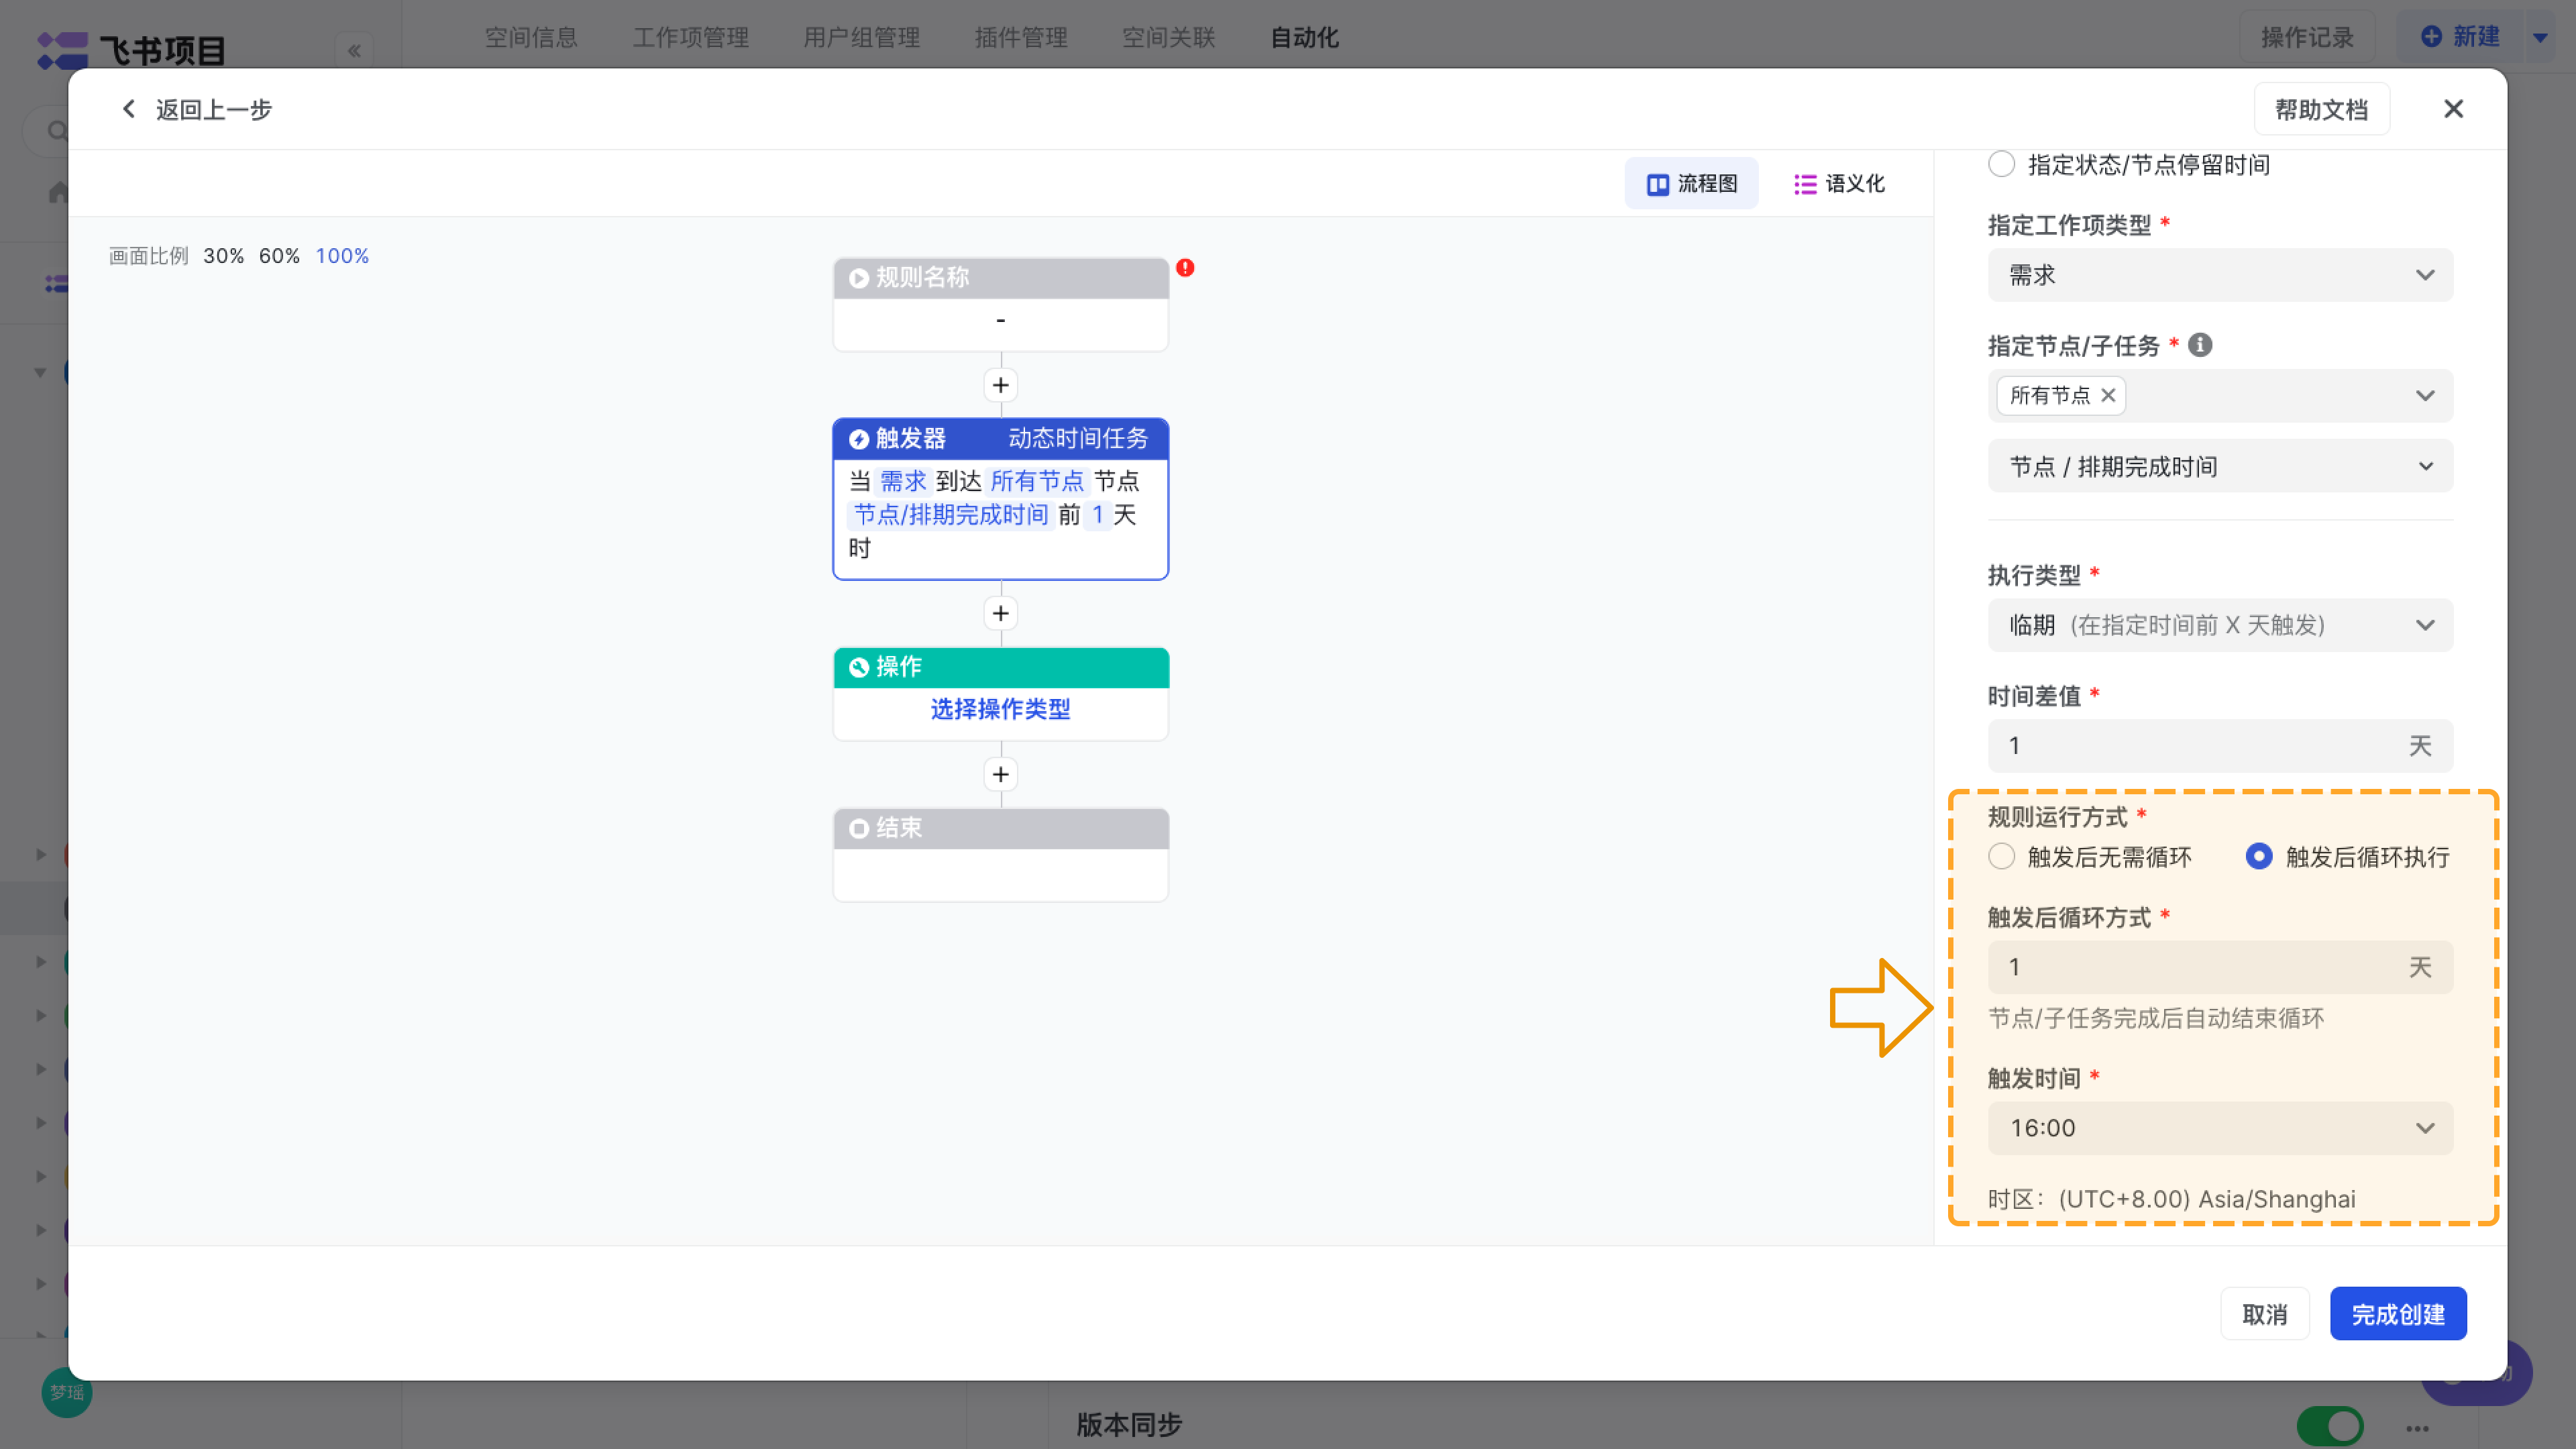Click the 动态时间任务 label in trigger header
This screenshot has height=1449, width=2576.
1078,439
